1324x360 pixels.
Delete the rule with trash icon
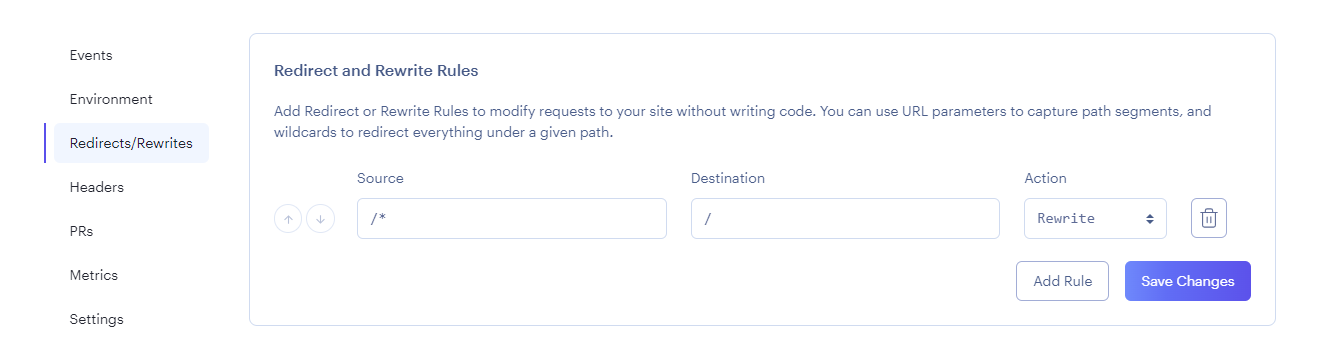(x=1208, y=218)
